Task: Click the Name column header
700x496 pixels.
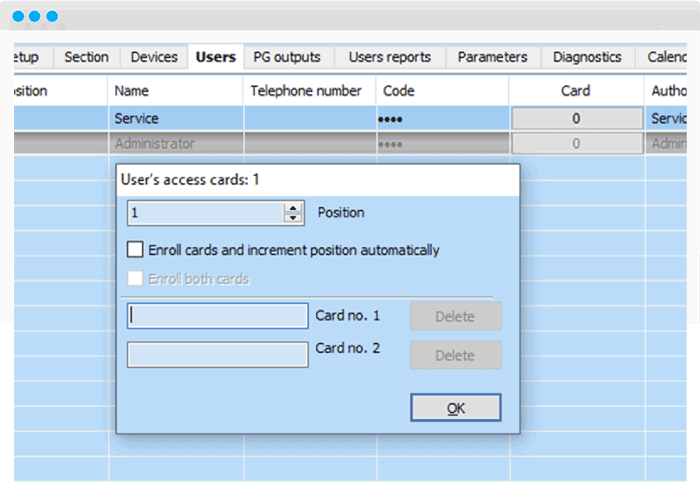Action: point(175,91)
